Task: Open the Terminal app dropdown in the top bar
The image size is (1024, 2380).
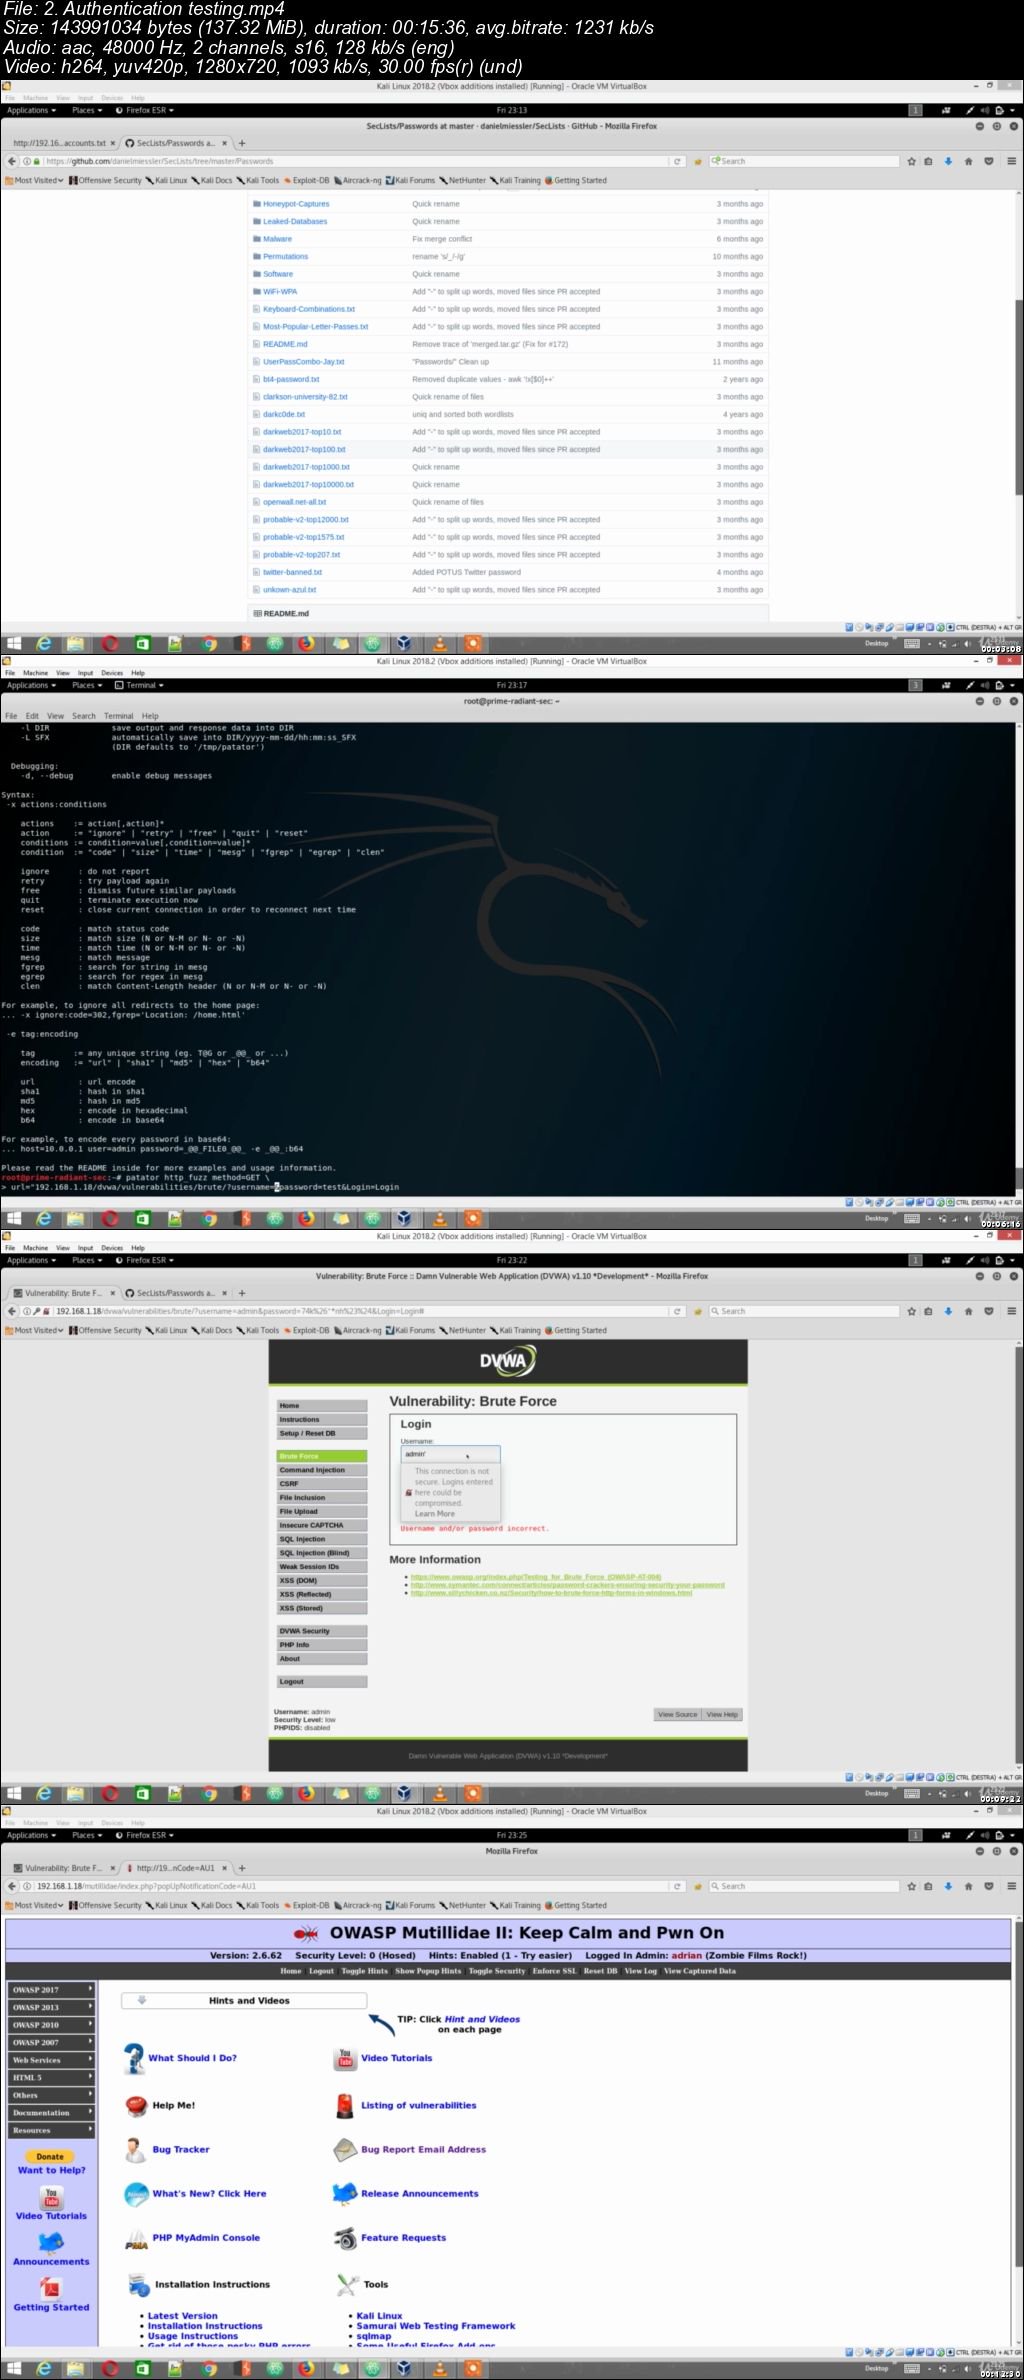Action: (x=140, y=685)
